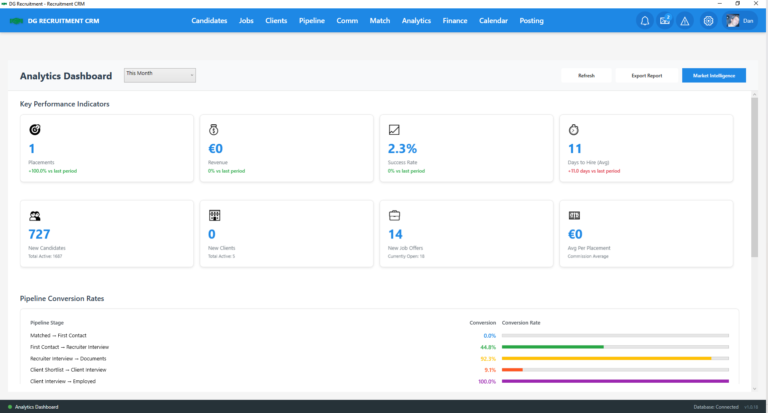Click Dan's profile avatar
The height and width of the screenshot is (413, 768).
coord(733,20)
